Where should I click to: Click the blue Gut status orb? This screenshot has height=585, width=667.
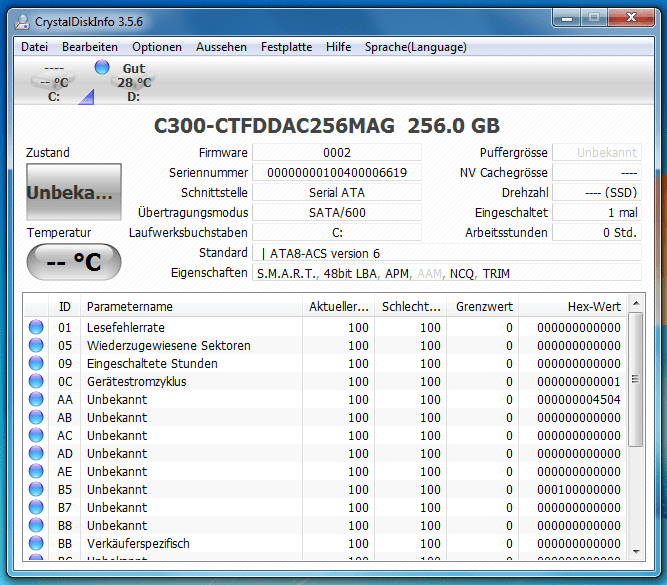coord(102,67)
